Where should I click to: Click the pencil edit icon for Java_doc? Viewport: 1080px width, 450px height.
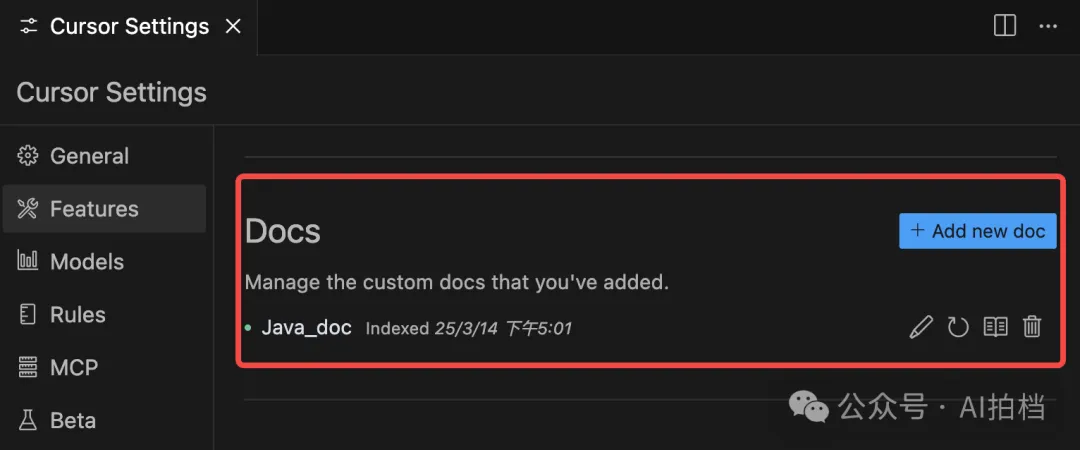(921, 327)
